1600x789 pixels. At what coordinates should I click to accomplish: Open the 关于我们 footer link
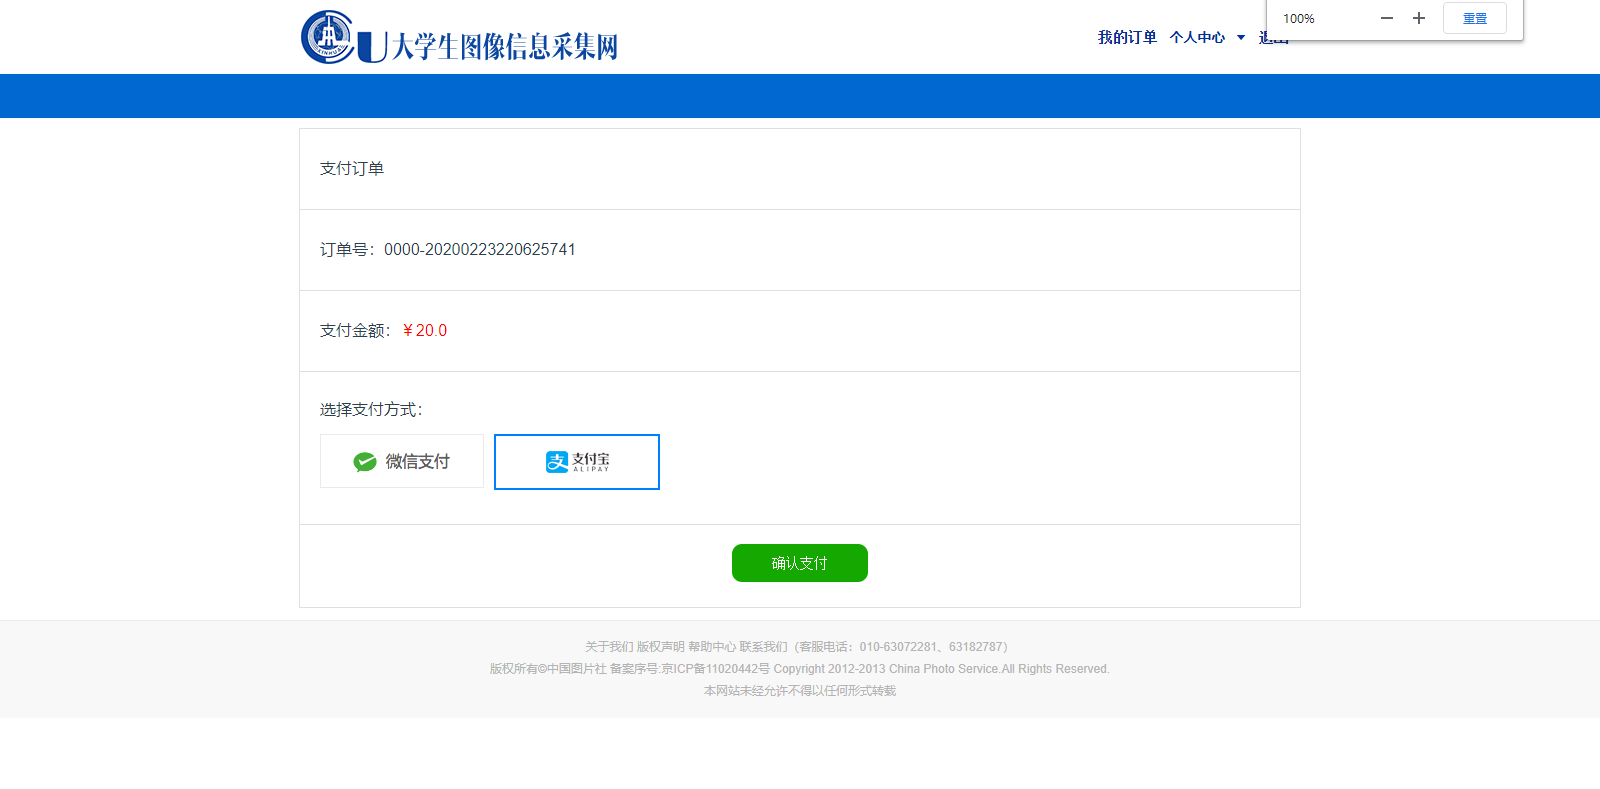click(x=609, y=647)
